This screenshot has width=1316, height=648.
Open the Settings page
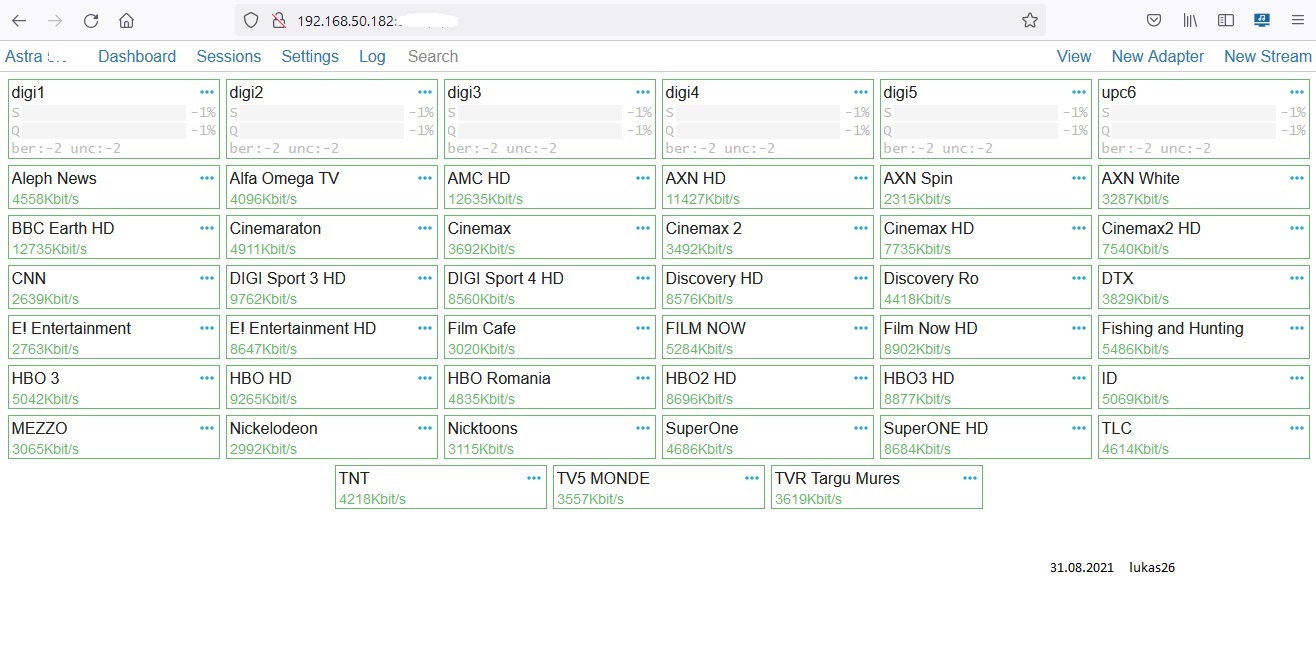pos(310,56)
